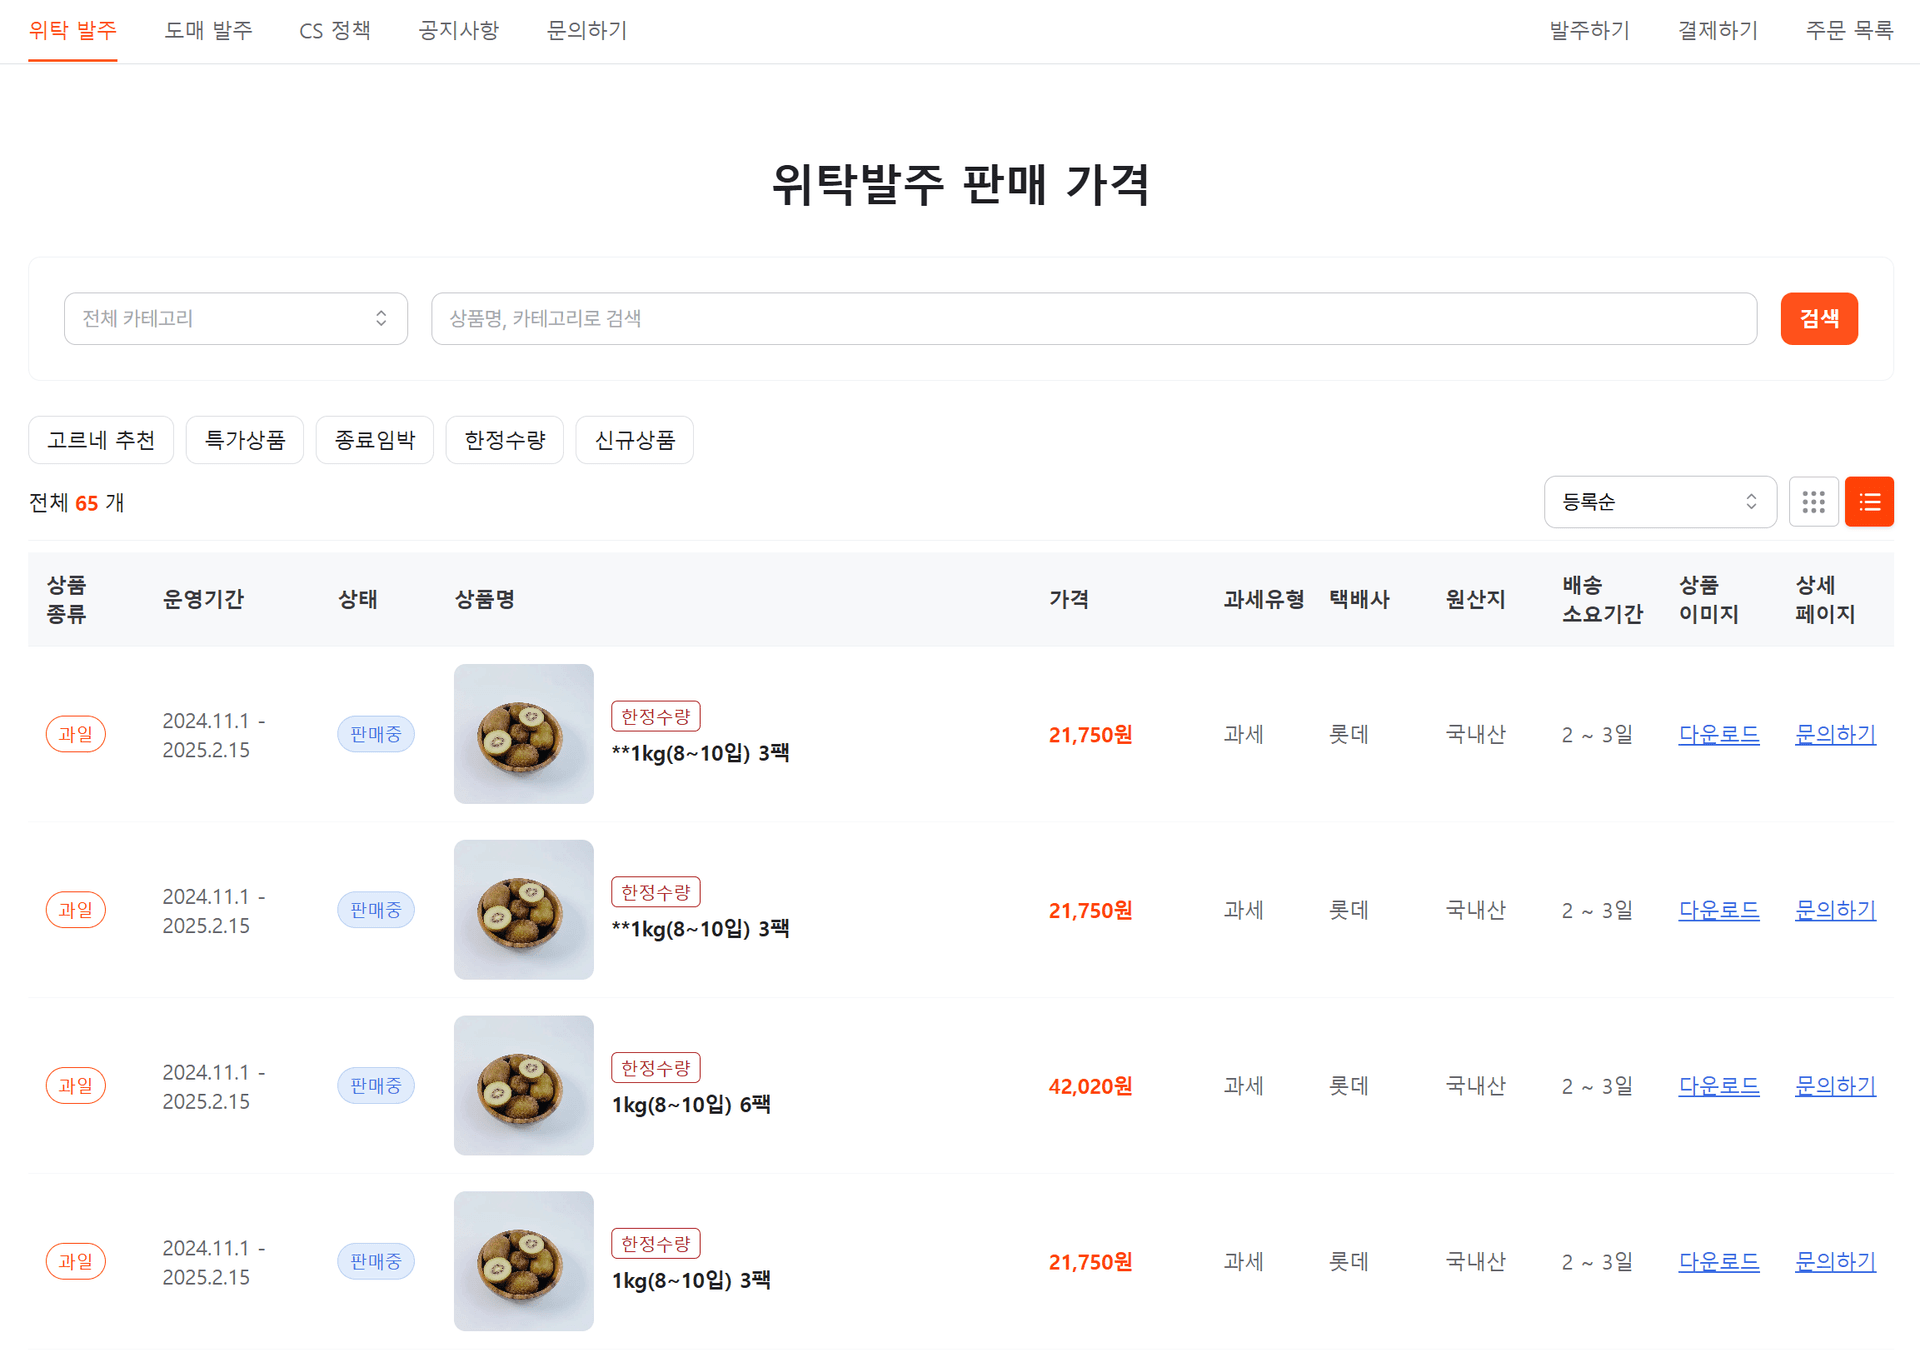Toggle the 한정수량 filter chip
This screenshot has height=1353, width=1920.
[504, 440]
